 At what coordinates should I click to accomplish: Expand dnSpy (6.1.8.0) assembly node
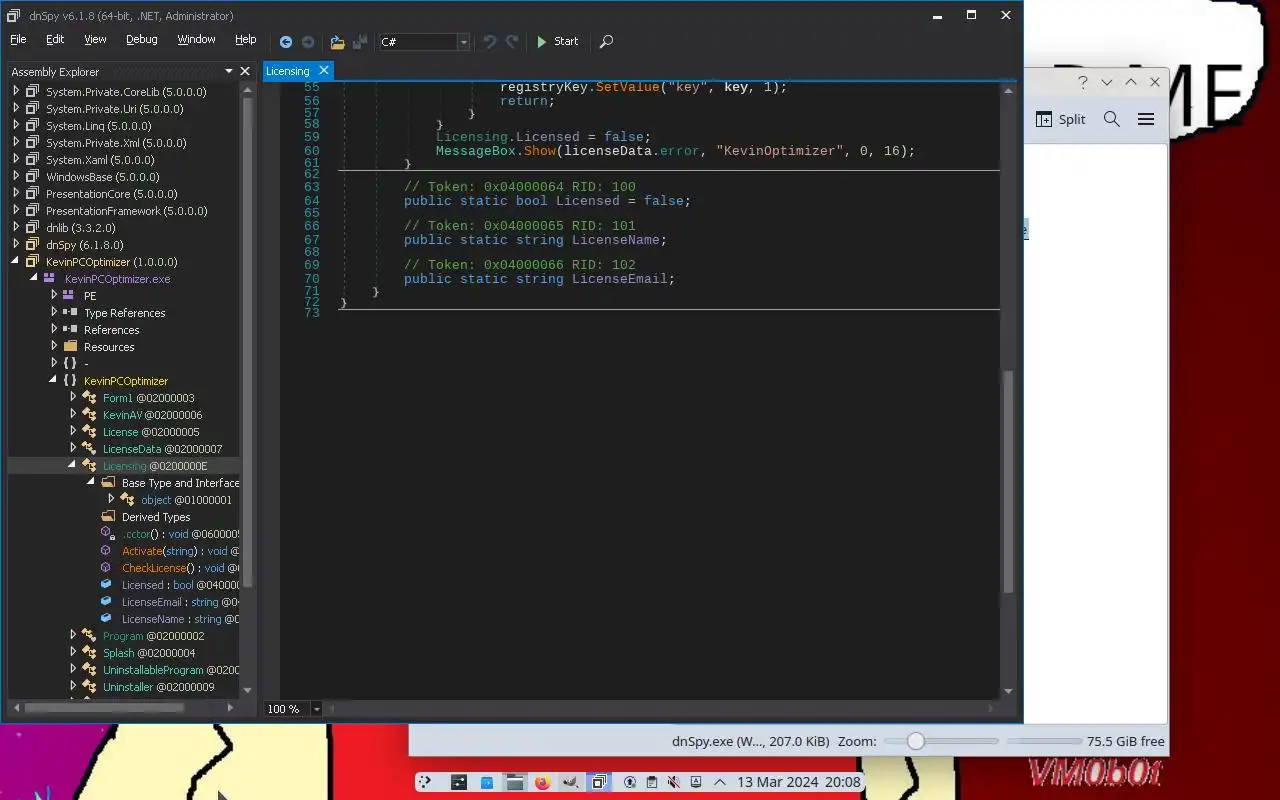tap(16, 245)
